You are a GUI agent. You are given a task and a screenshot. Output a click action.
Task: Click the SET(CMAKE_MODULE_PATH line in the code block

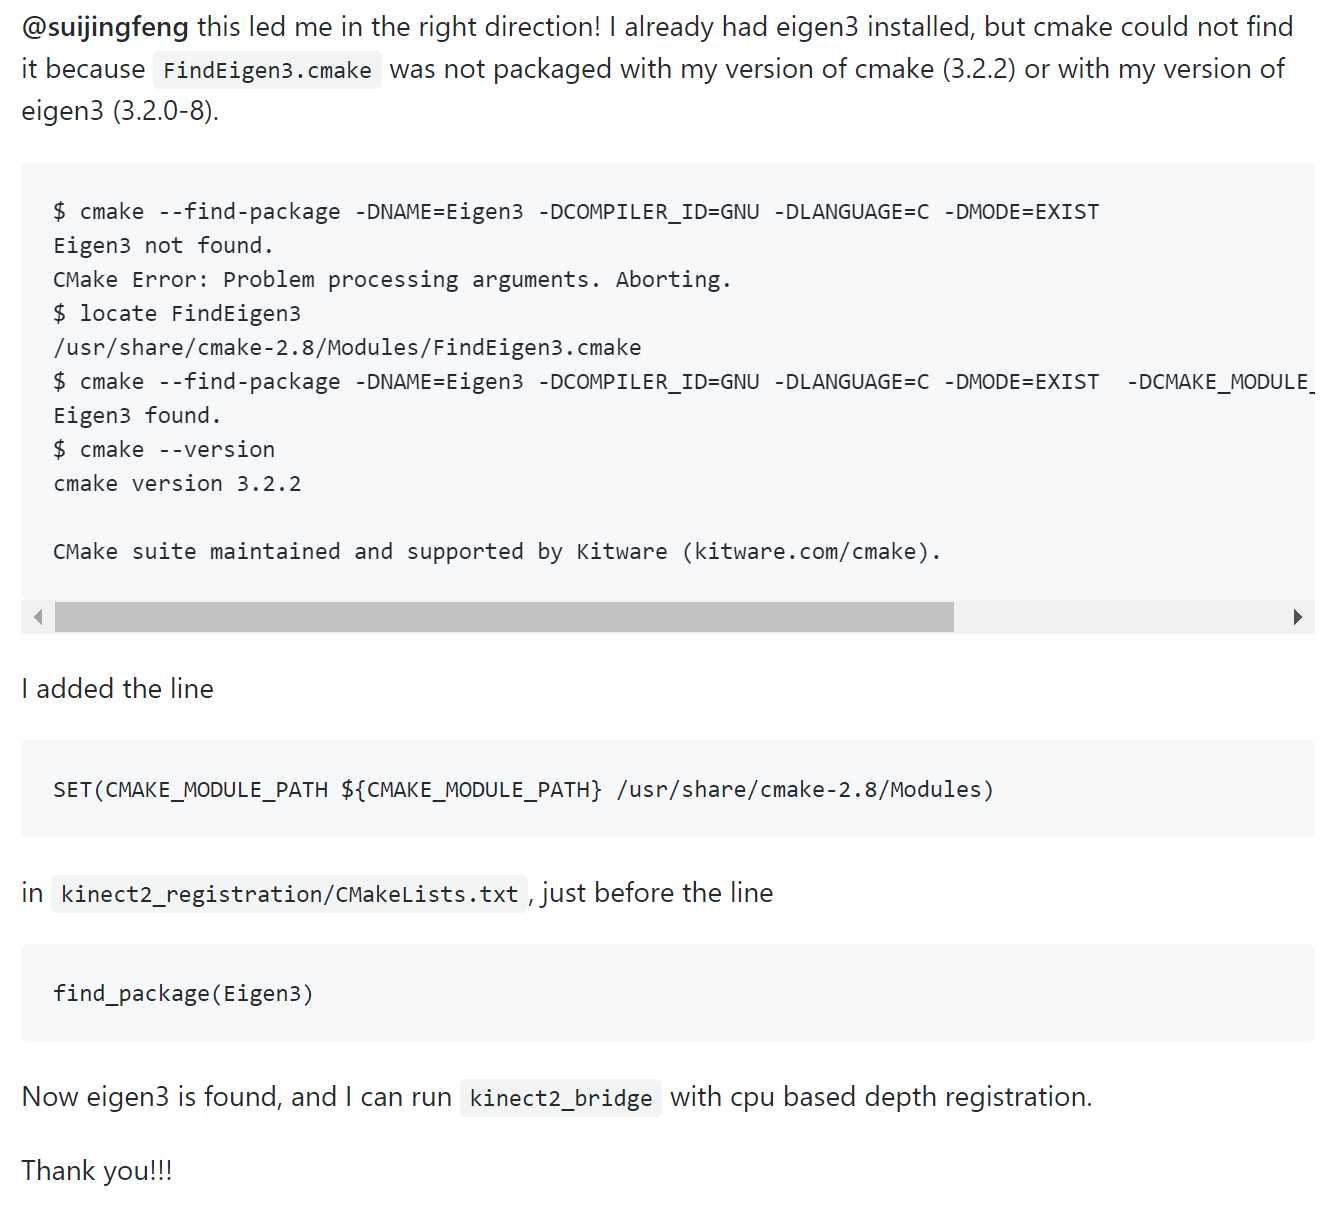pos(523,790)
